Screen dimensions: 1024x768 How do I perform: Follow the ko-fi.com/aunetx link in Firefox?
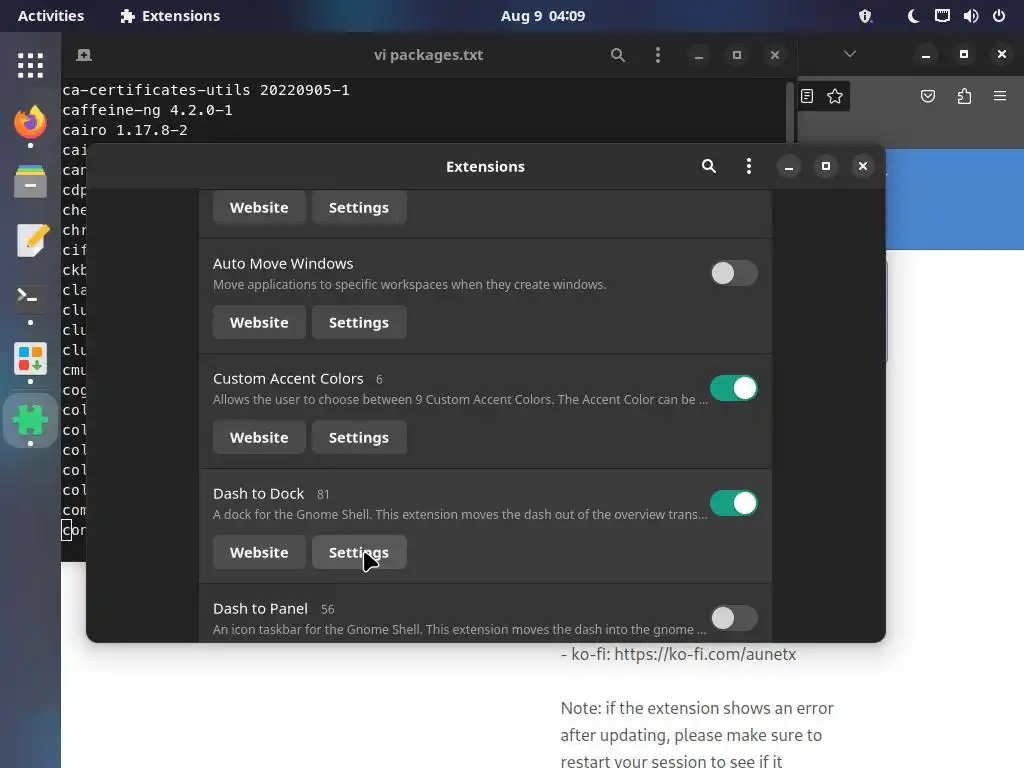[705, 654]
